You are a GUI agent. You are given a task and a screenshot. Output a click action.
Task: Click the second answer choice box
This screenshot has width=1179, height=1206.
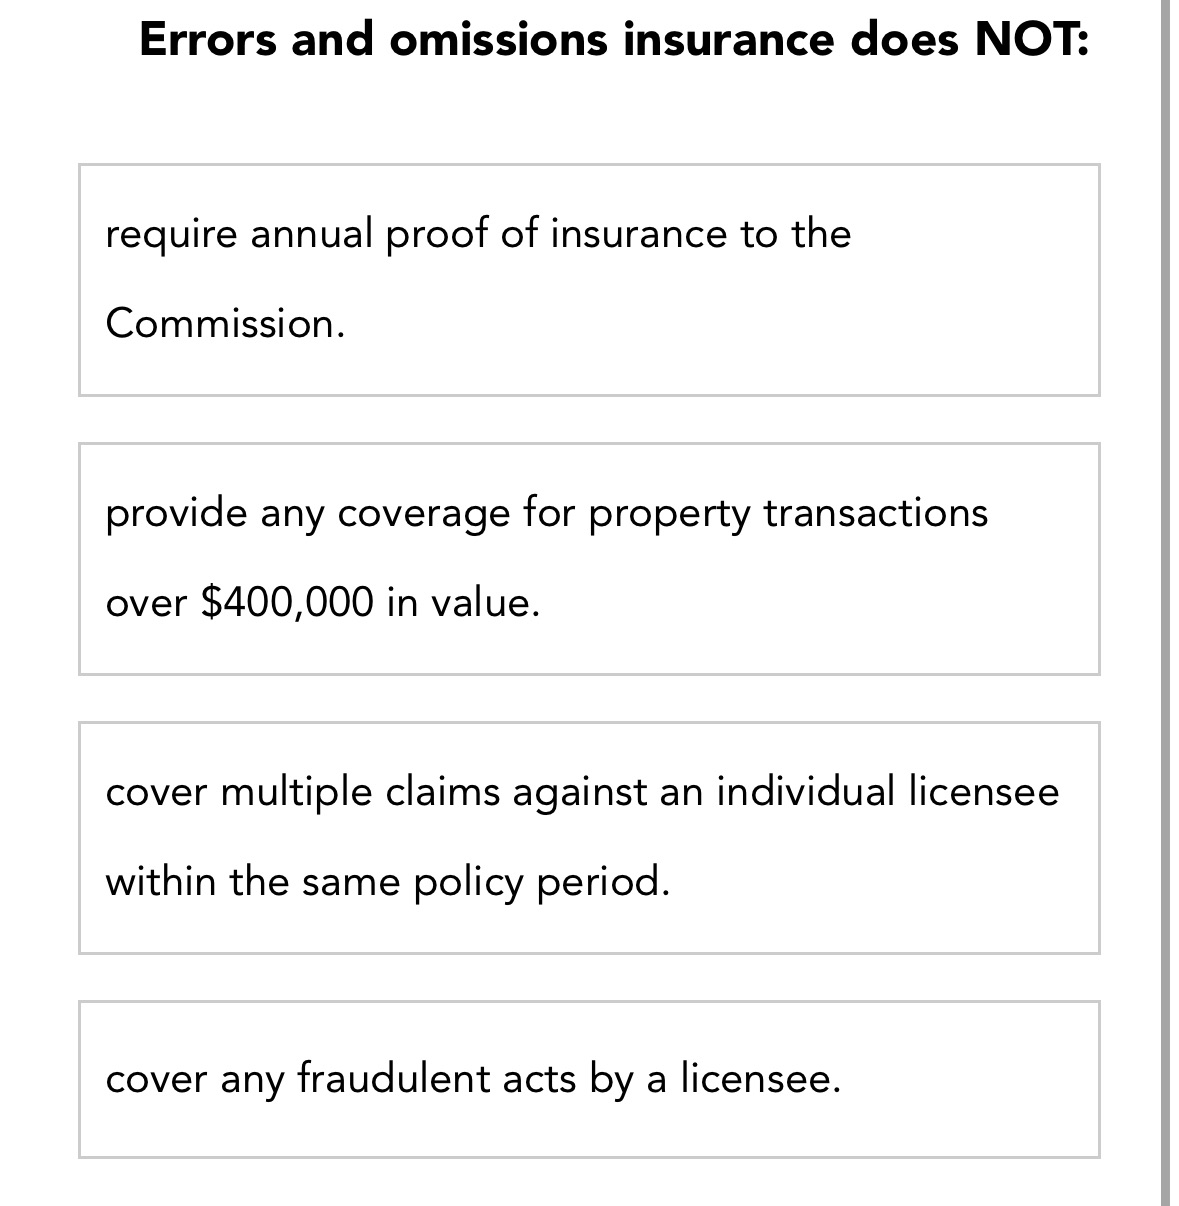589,557
